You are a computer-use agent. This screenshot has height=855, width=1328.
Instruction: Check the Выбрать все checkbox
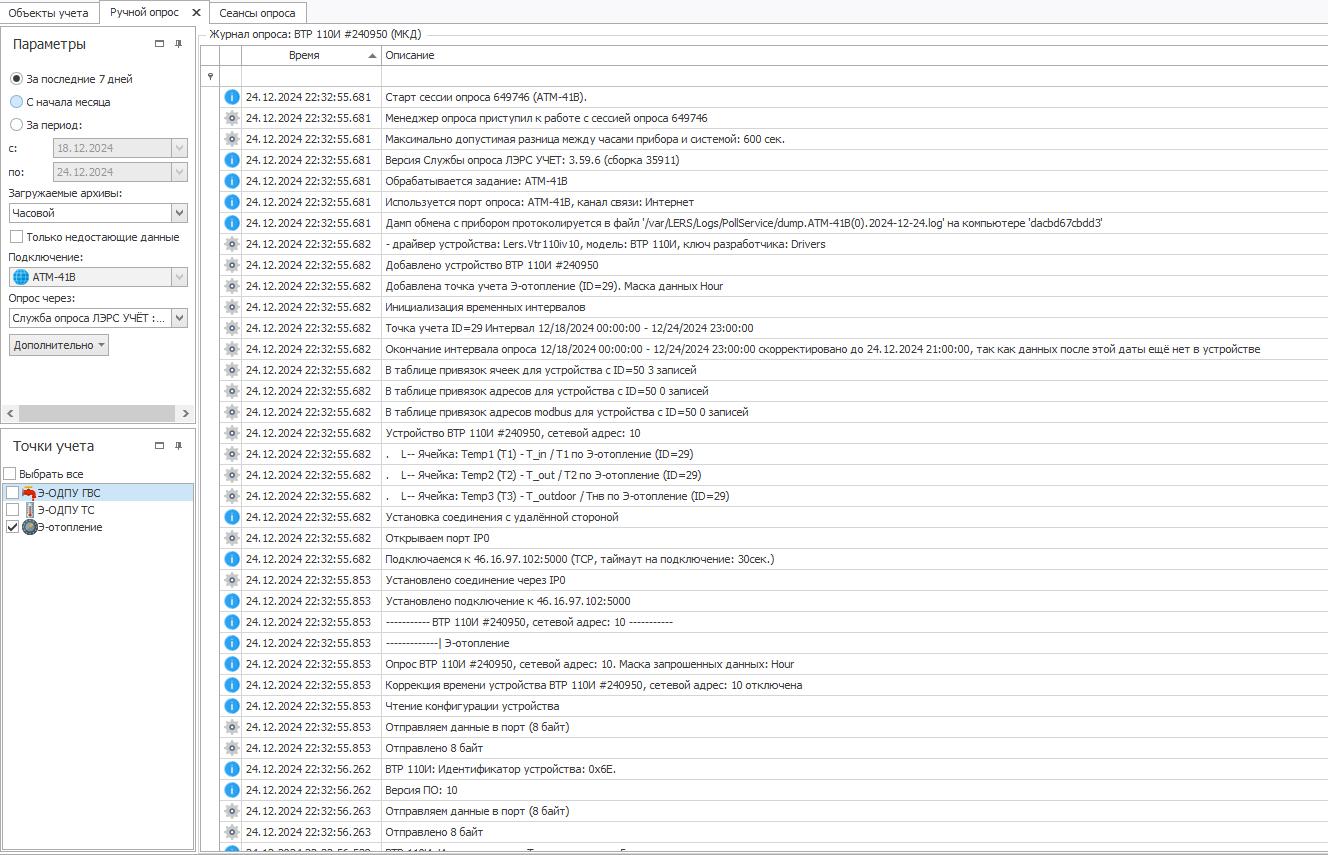pos(10,474)
